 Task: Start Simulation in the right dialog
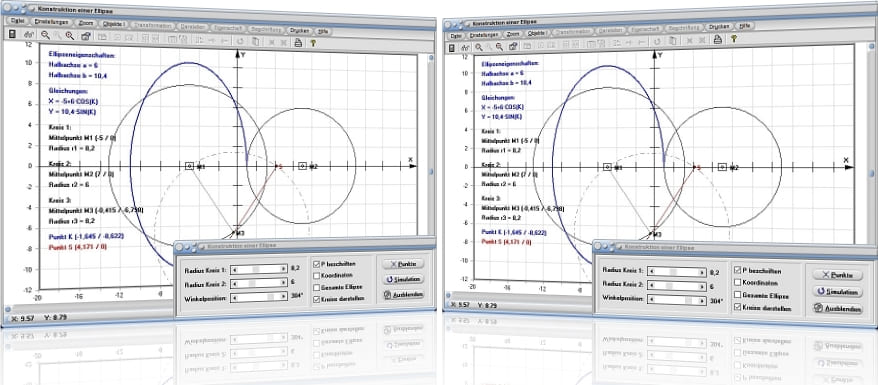click(x=838, y=292)
